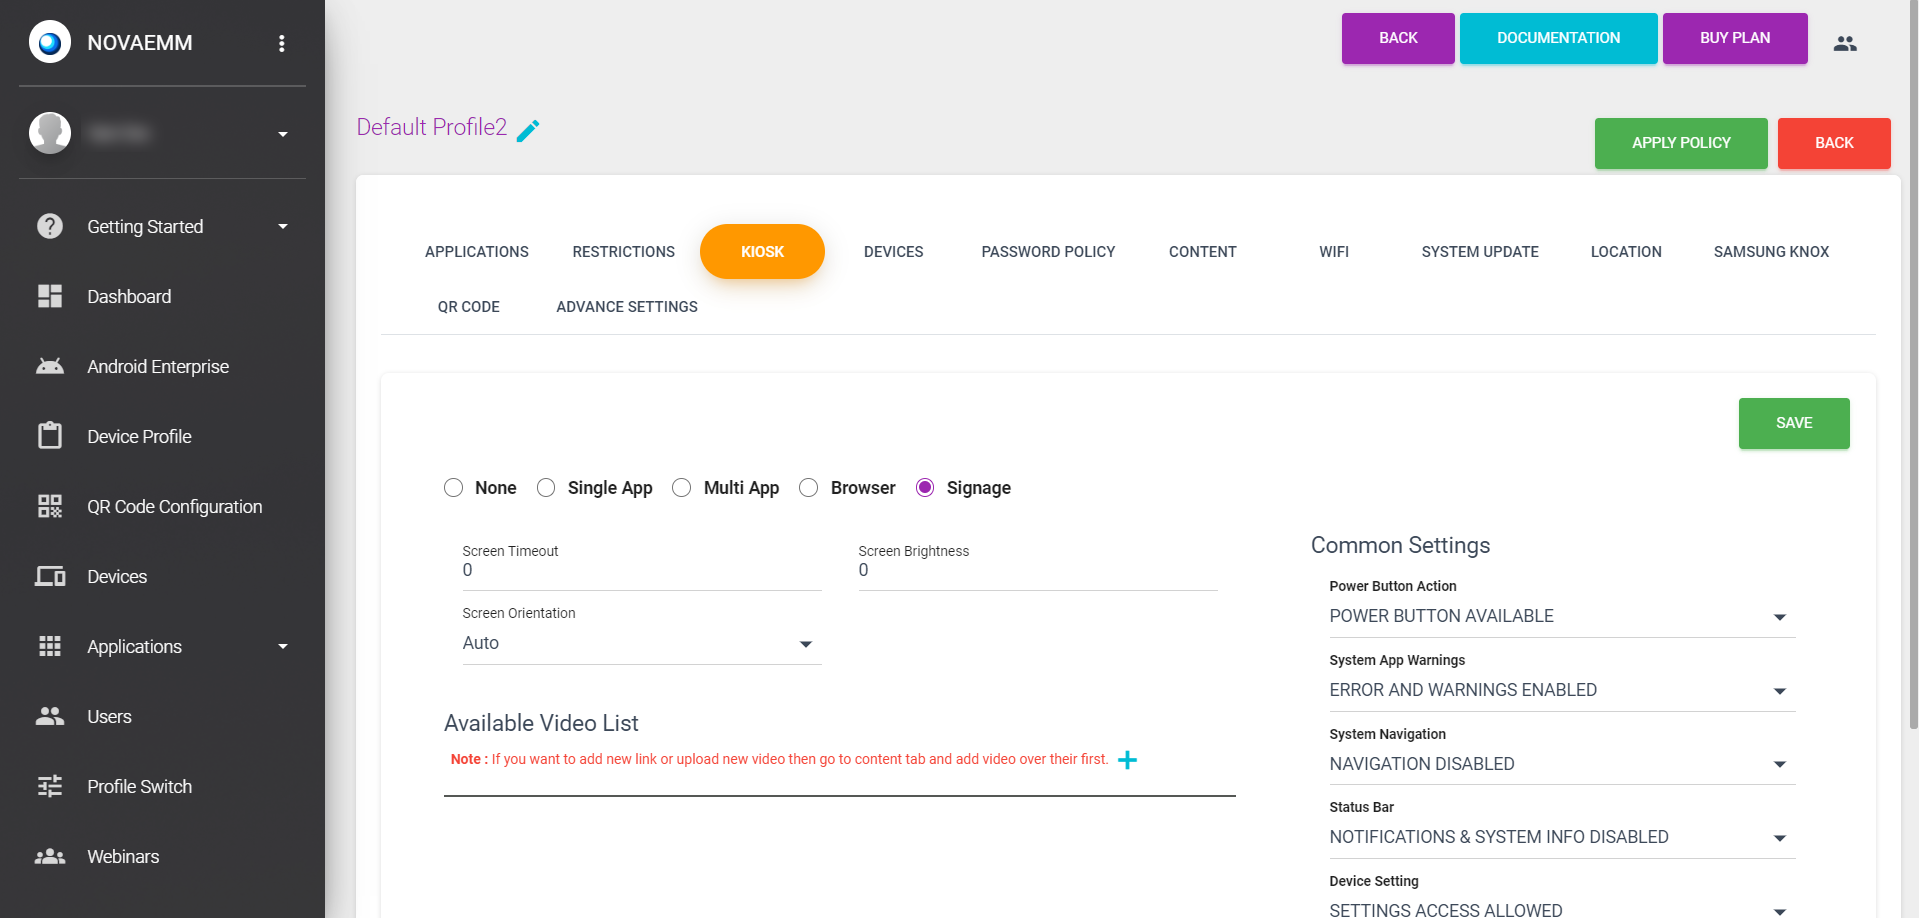Select the Multi App radio option
1919x918 pixels.
pyautogui.click(x=682, y=488)
